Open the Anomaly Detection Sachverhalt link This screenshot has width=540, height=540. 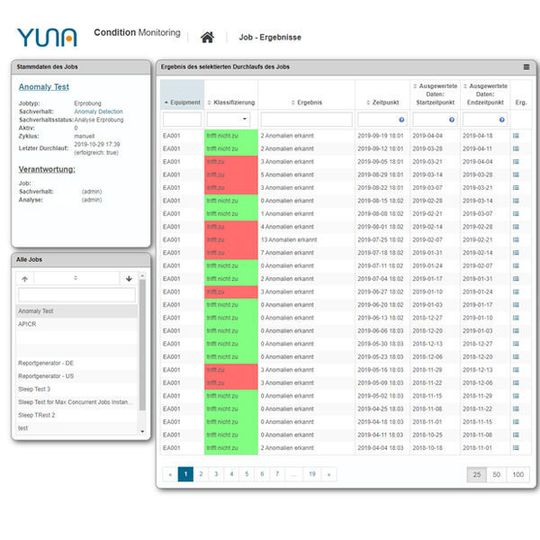(x=98, y=112)
